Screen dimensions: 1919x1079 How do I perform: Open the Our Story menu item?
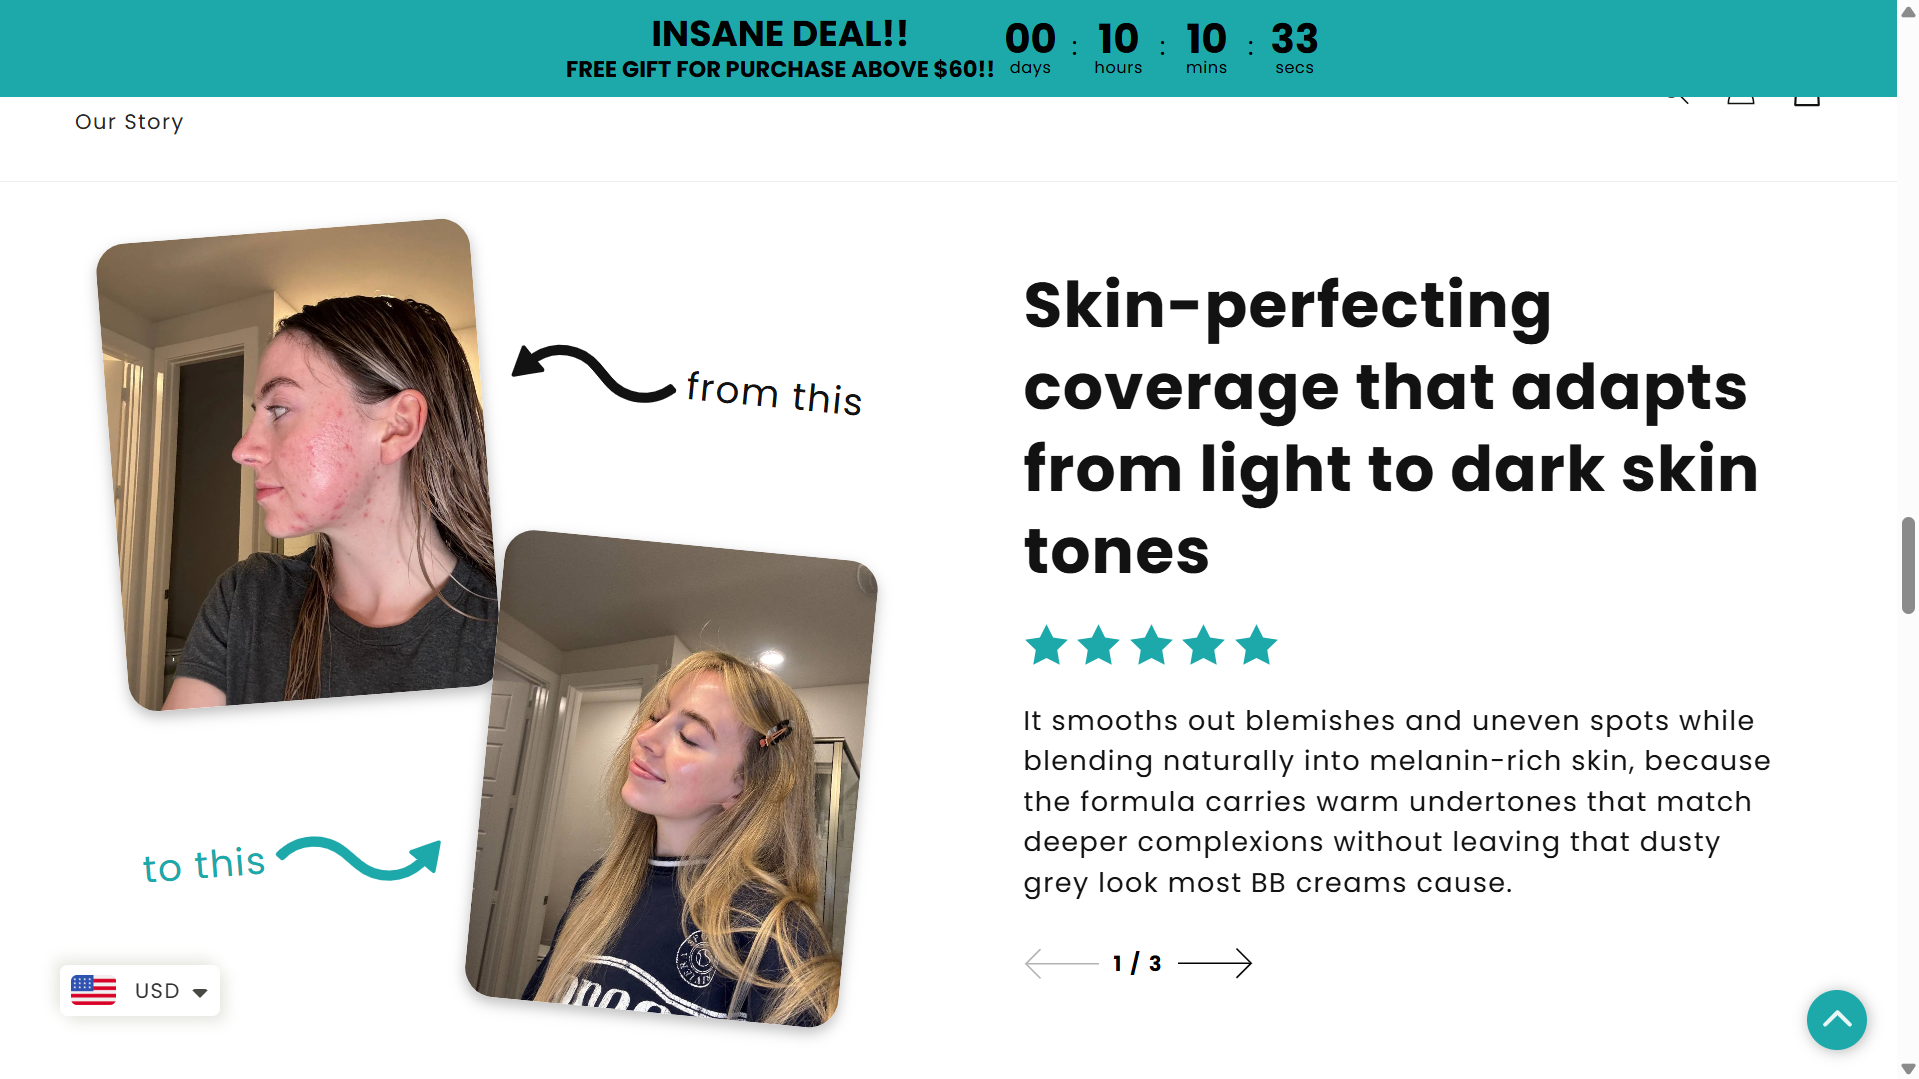pos(129,122)
